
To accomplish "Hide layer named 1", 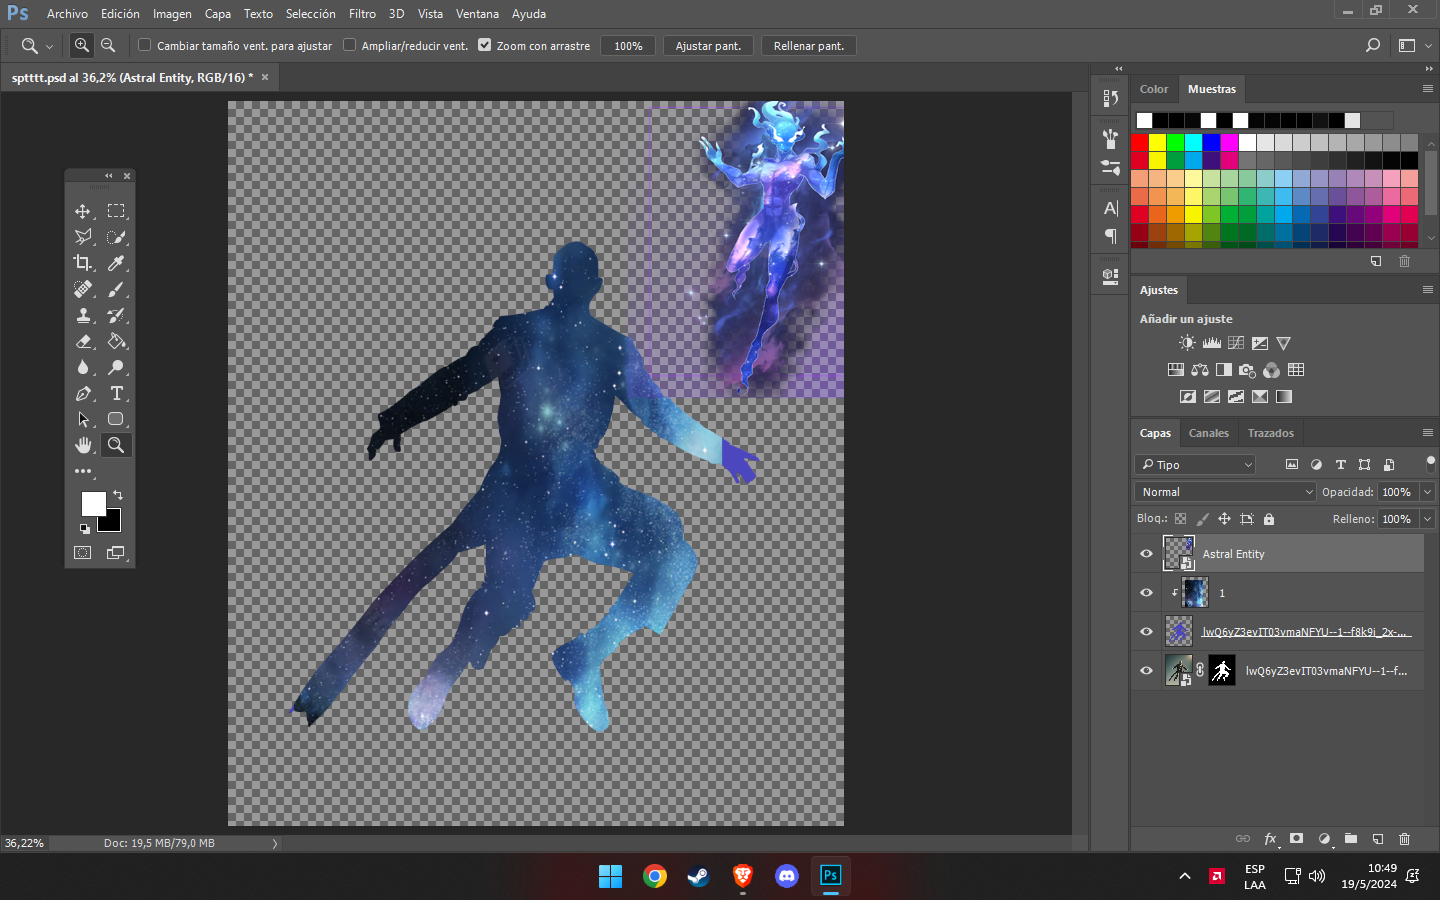I will (1147, 593).
